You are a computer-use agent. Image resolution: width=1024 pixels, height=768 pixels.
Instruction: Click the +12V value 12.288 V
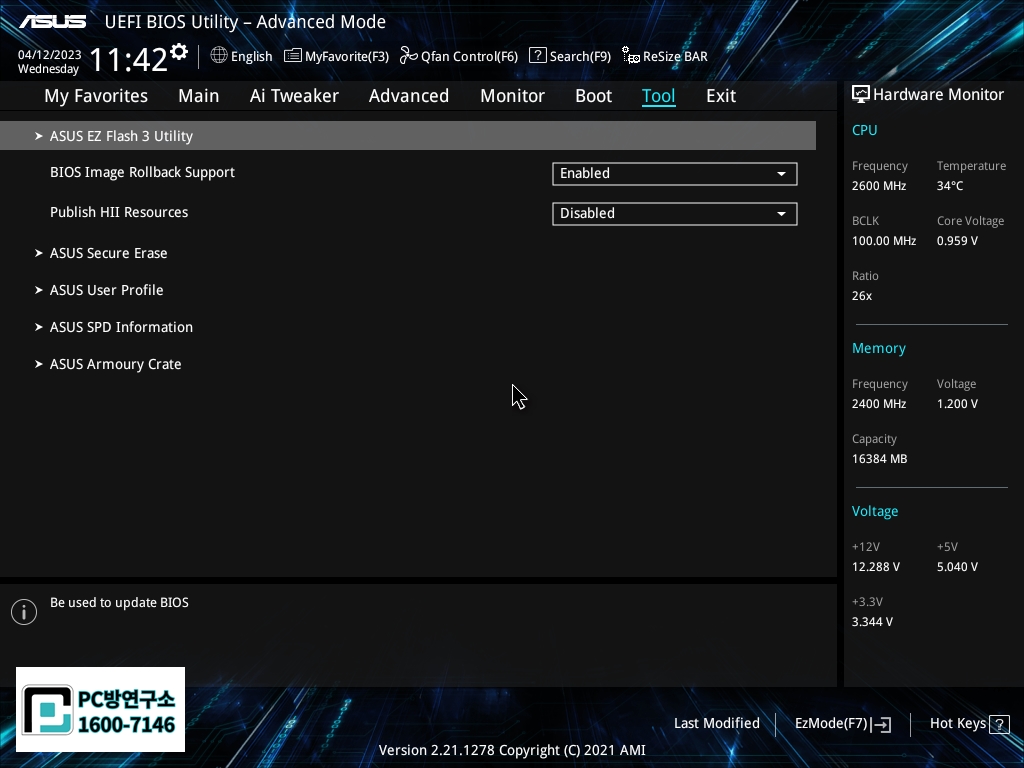tap(876, 567)
